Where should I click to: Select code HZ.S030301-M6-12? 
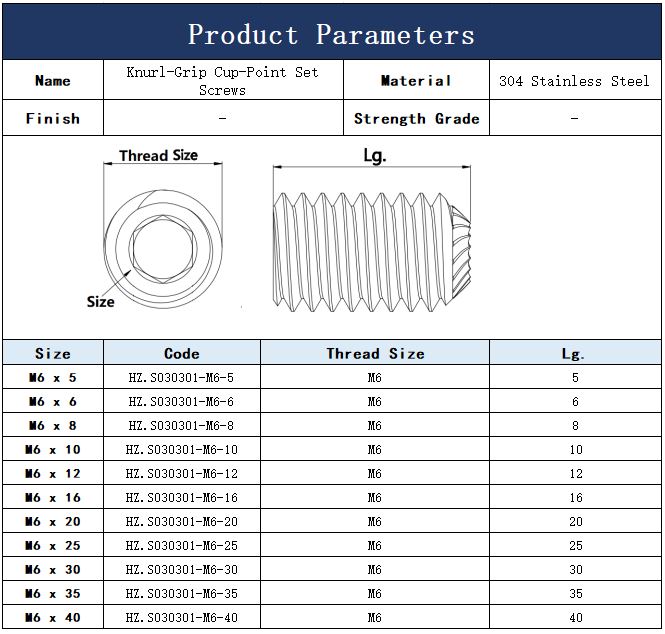[x=181, y=474]
